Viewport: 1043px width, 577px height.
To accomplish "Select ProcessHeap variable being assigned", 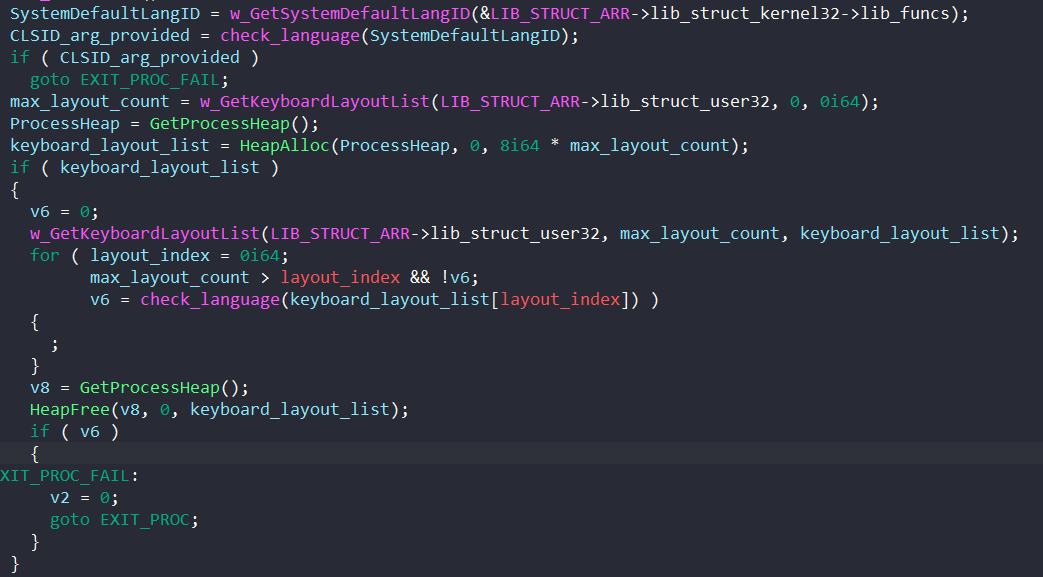I will coord(65,124).
